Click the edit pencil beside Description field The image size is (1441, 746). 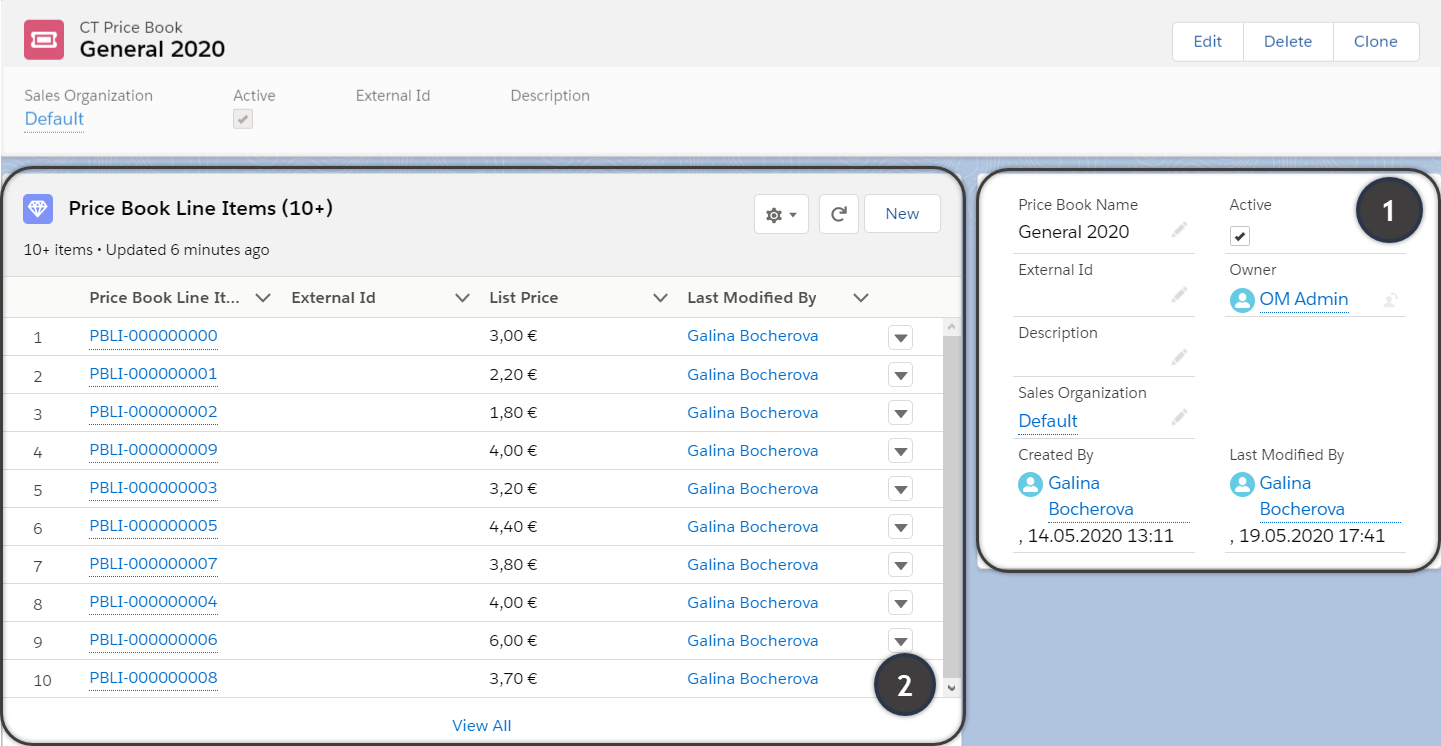pyautogui.click(x=1180, y=357)
